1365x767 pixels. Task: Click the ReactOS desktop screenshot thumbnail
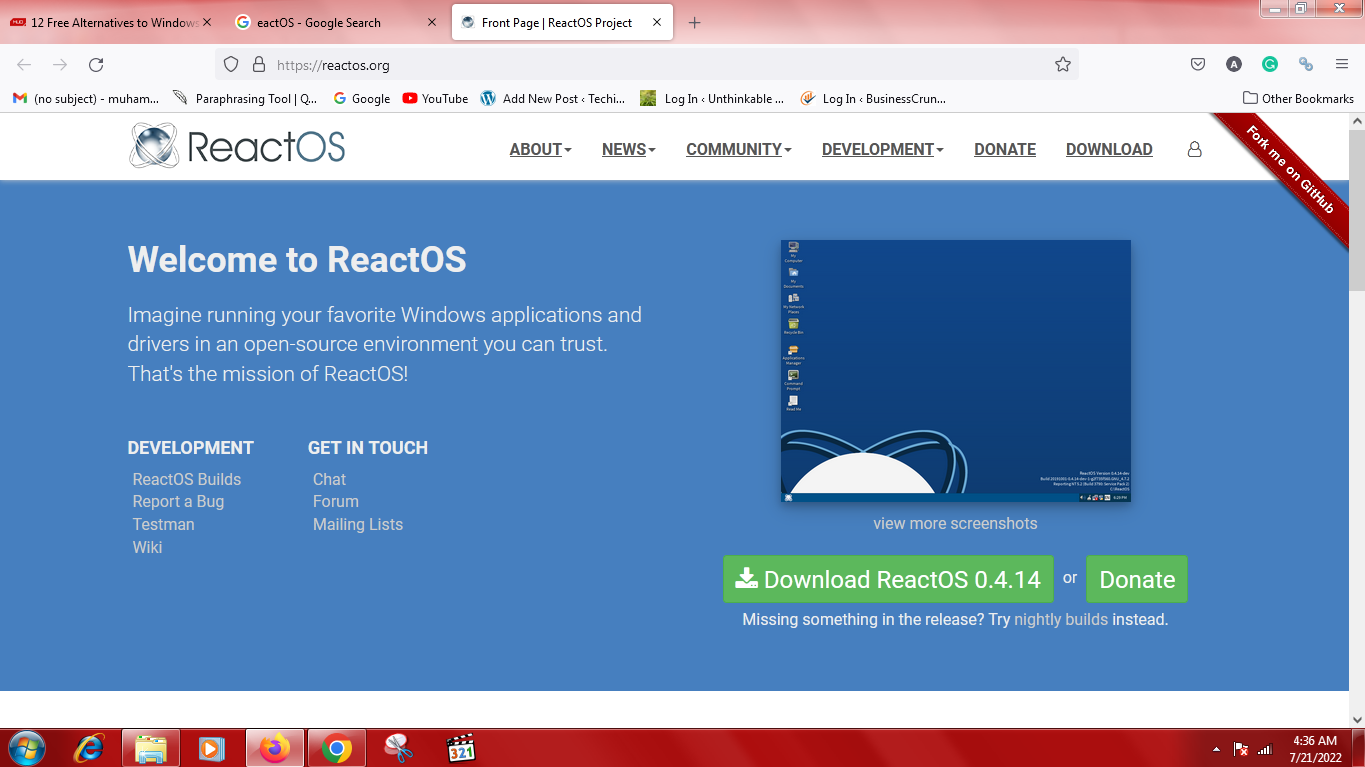[956, 370]
